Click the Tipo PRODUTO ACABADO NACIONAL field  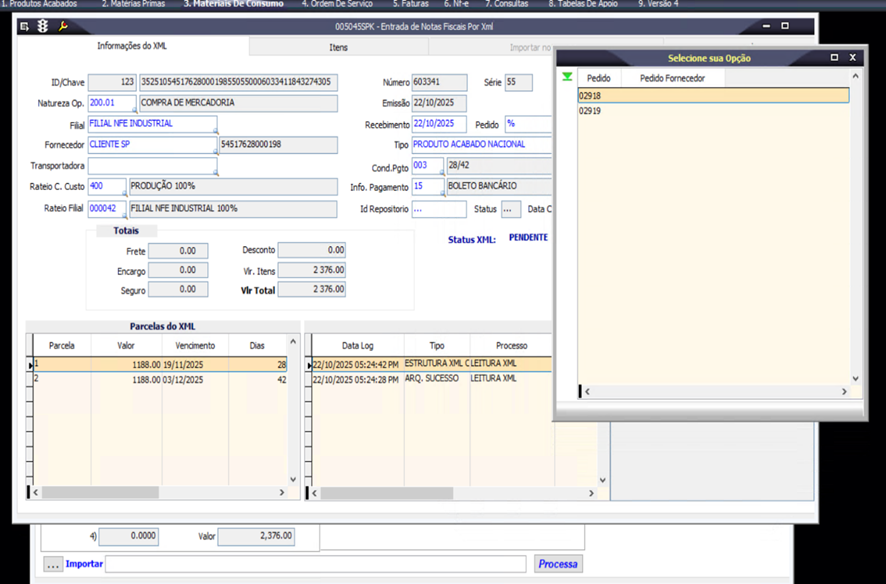coord(482,145)
